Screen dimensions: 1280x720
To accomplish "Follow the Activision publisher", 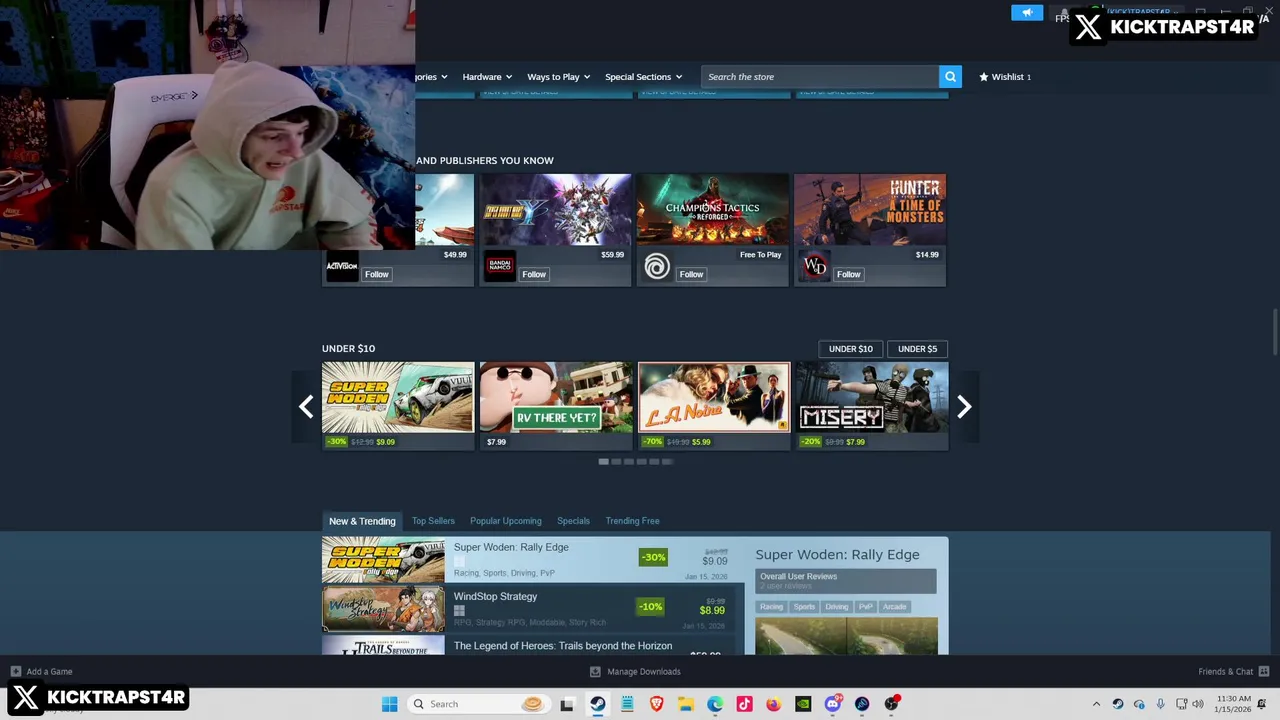I will [x=376, y=274].
